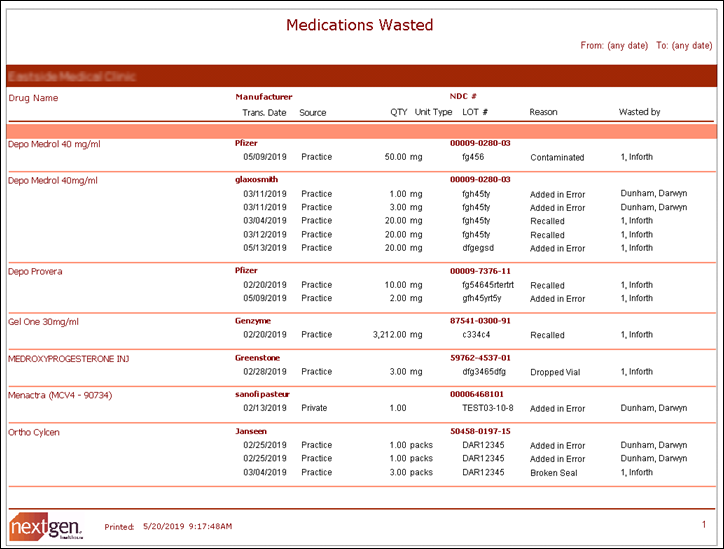Select Menactra (MCV4 - 90734) drug name

point(60,395)
